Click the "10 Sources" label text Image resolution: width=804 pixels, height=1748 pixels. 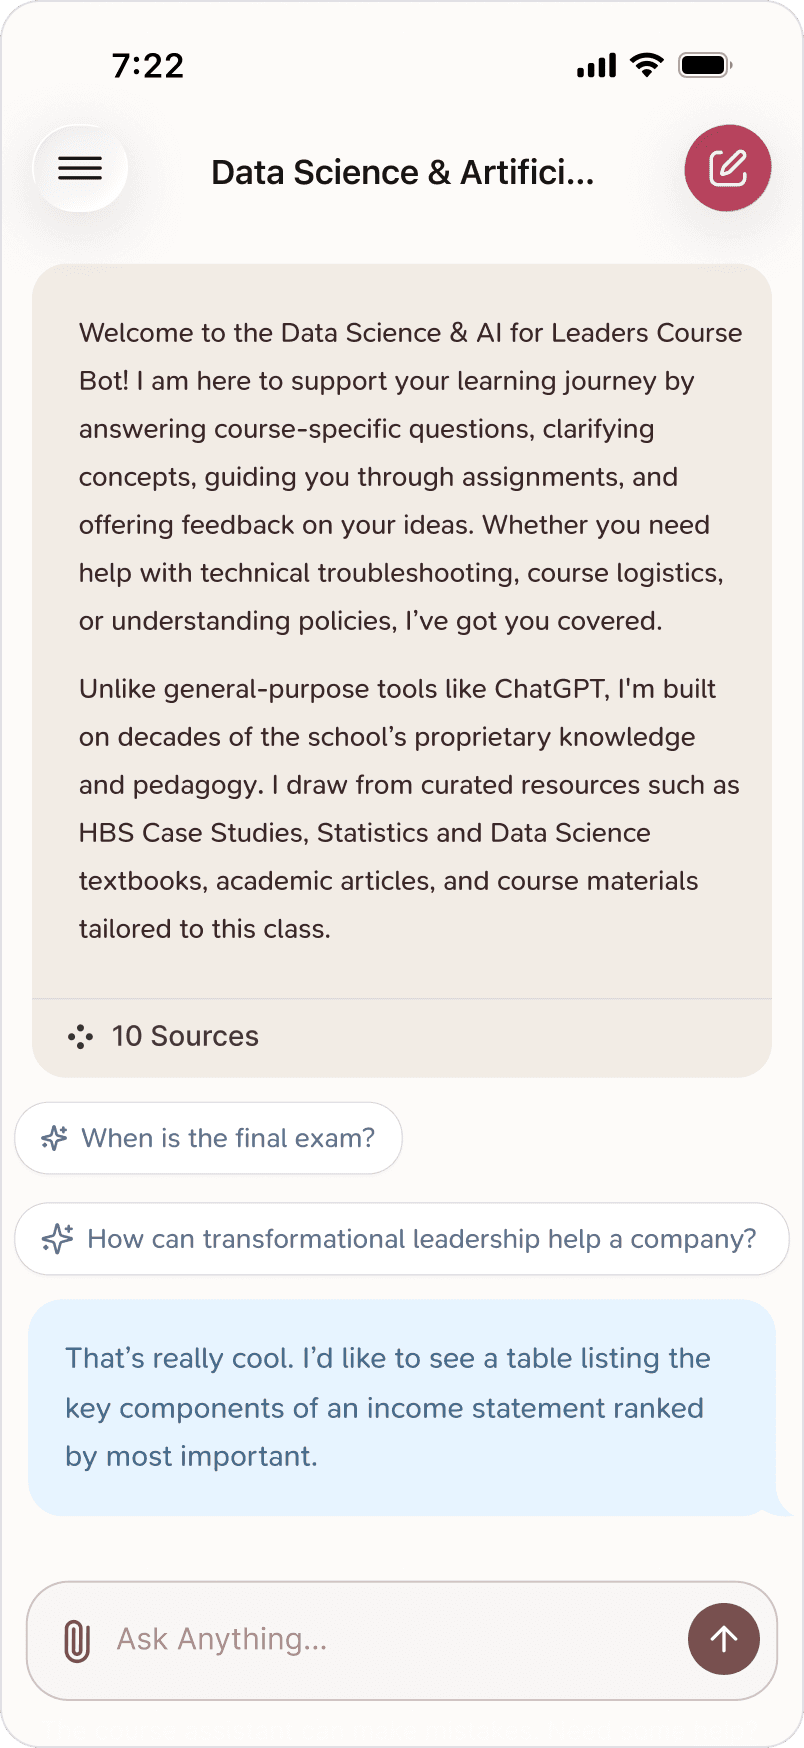coord(185,1037)
